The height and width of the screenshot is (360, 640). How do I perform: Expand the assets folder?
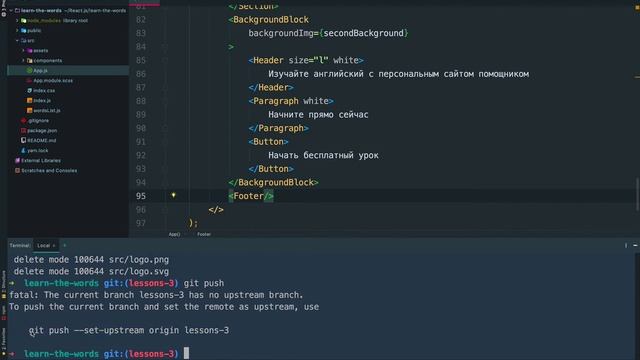coord(23,51)
